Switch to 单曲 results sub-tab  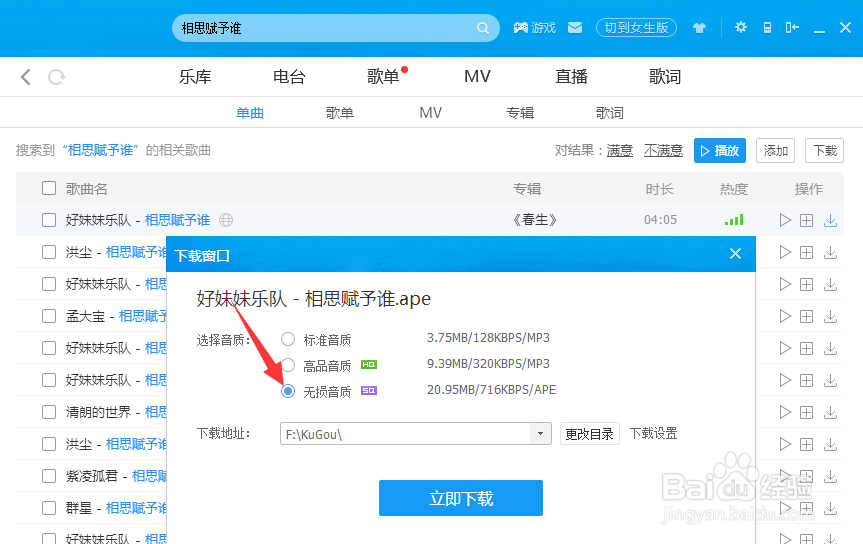250,113
